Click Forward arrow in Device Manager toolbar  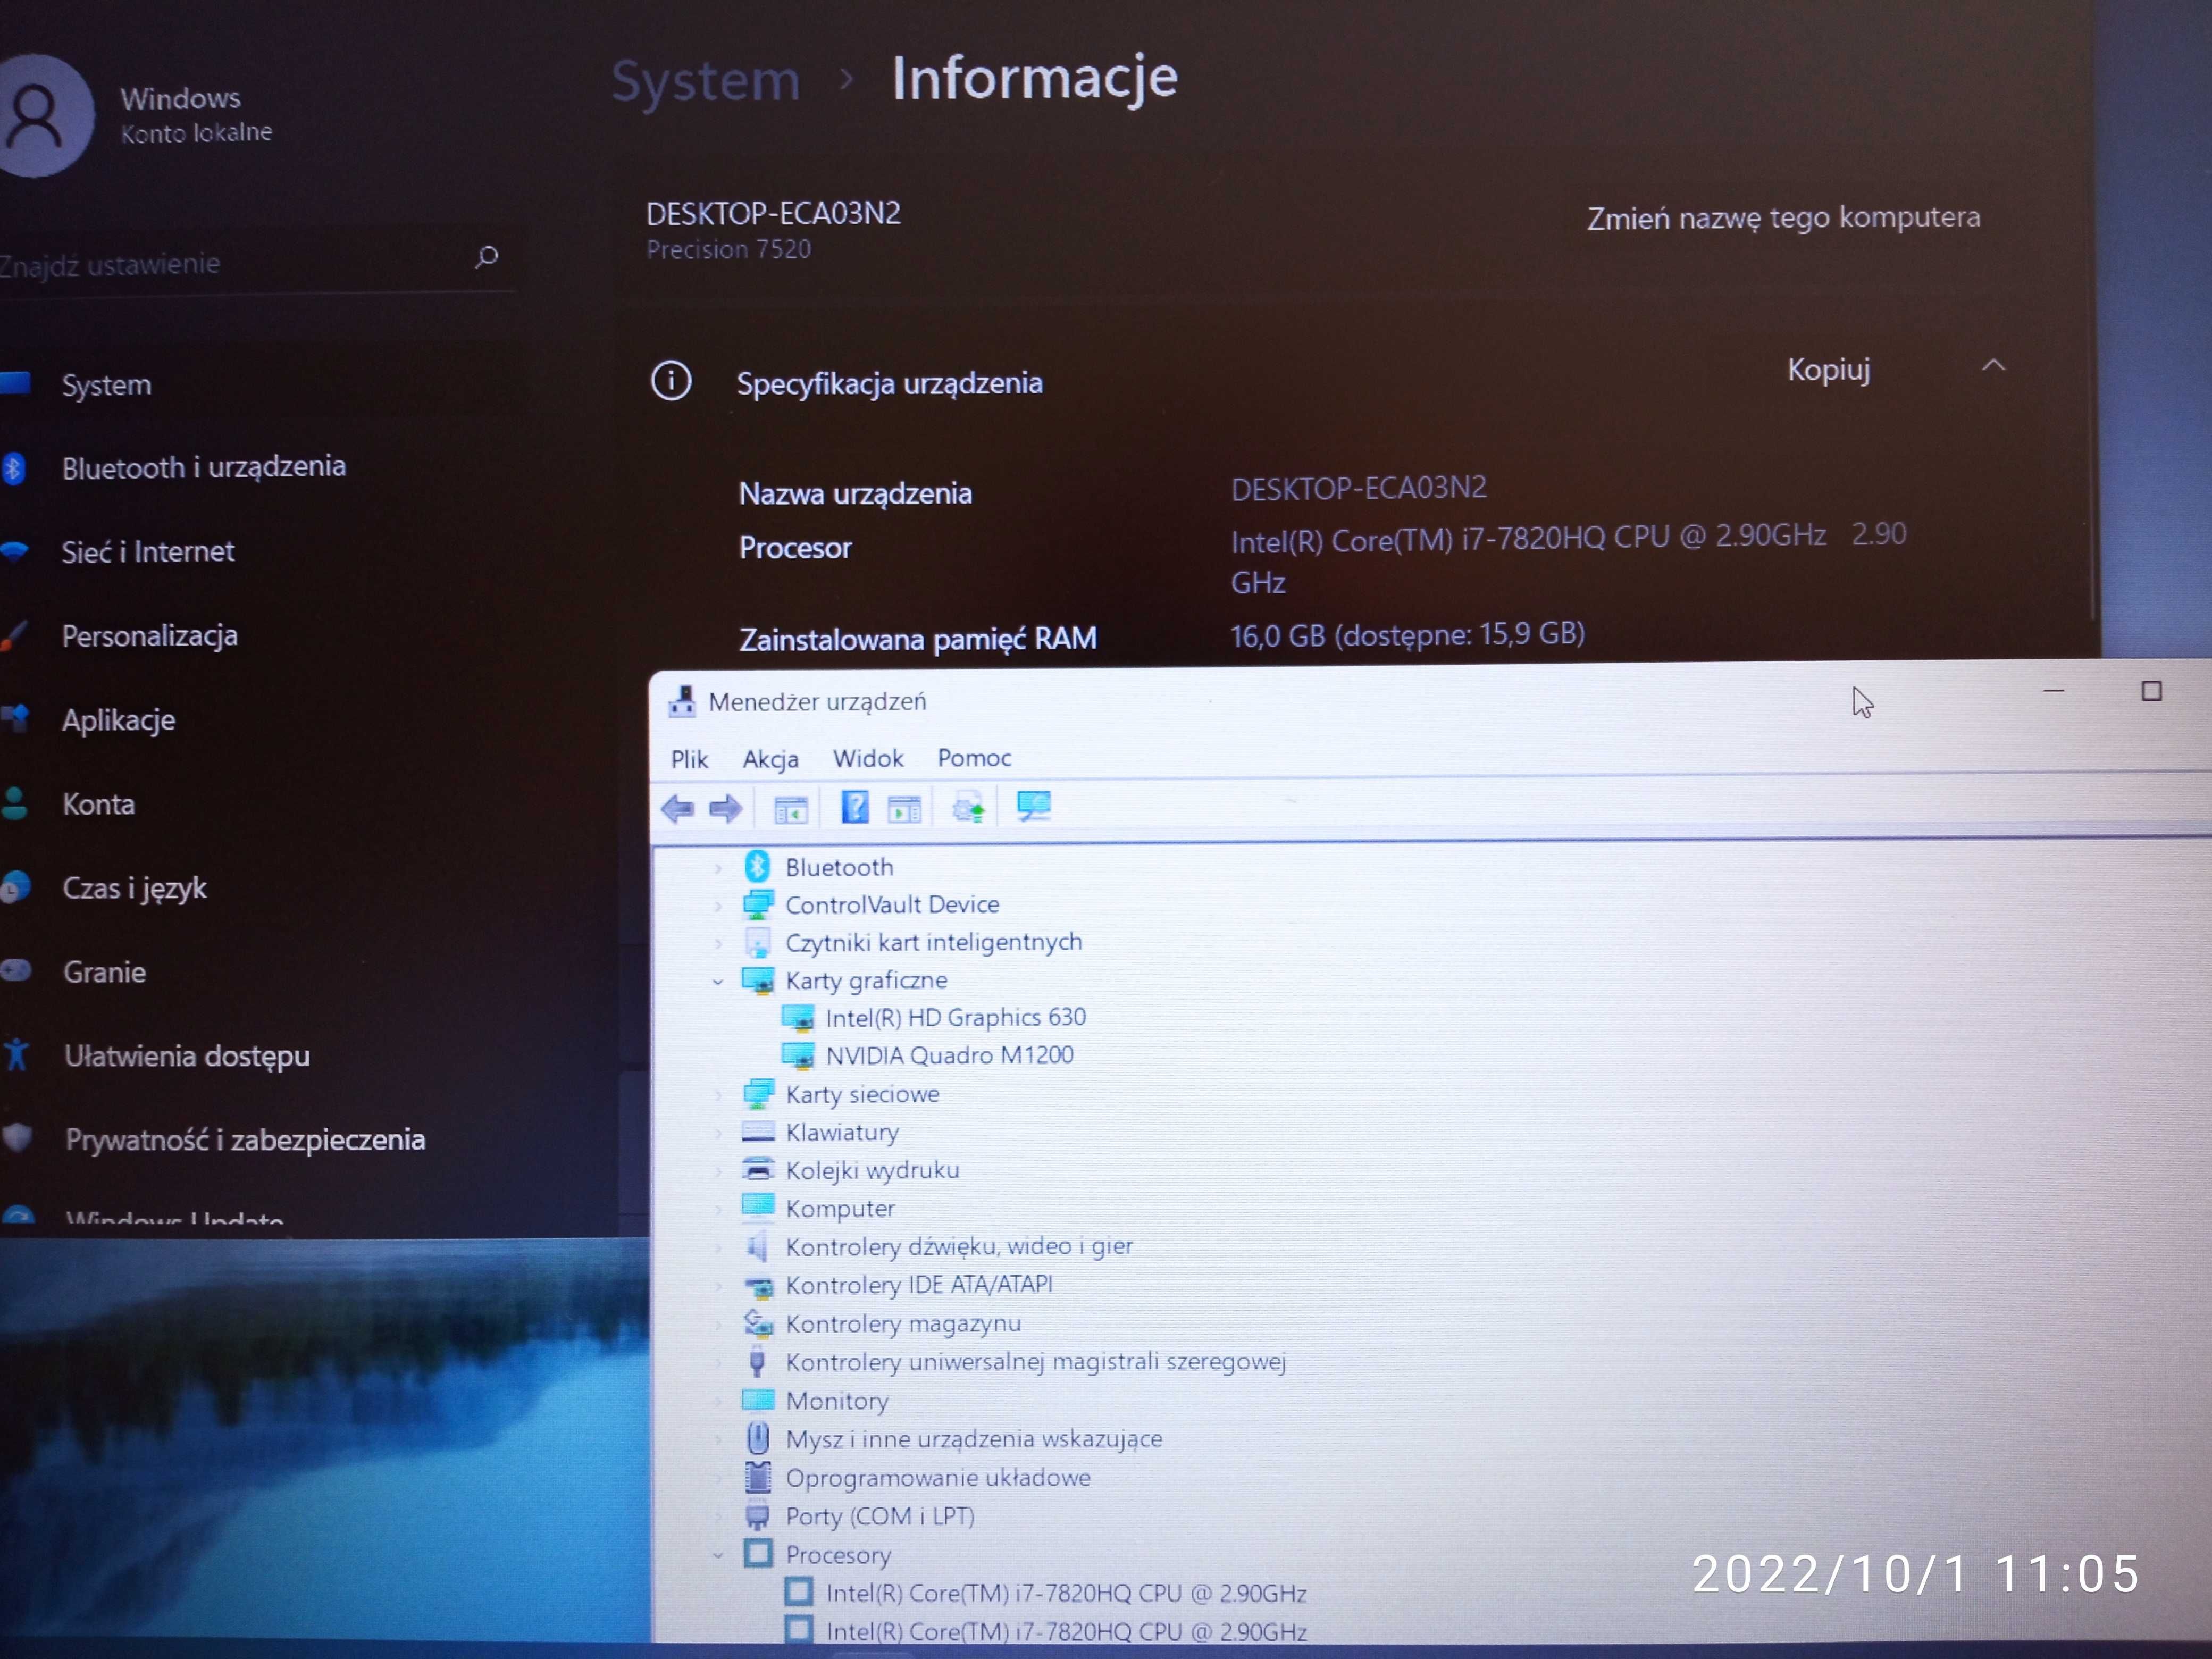tap(725, 808)
